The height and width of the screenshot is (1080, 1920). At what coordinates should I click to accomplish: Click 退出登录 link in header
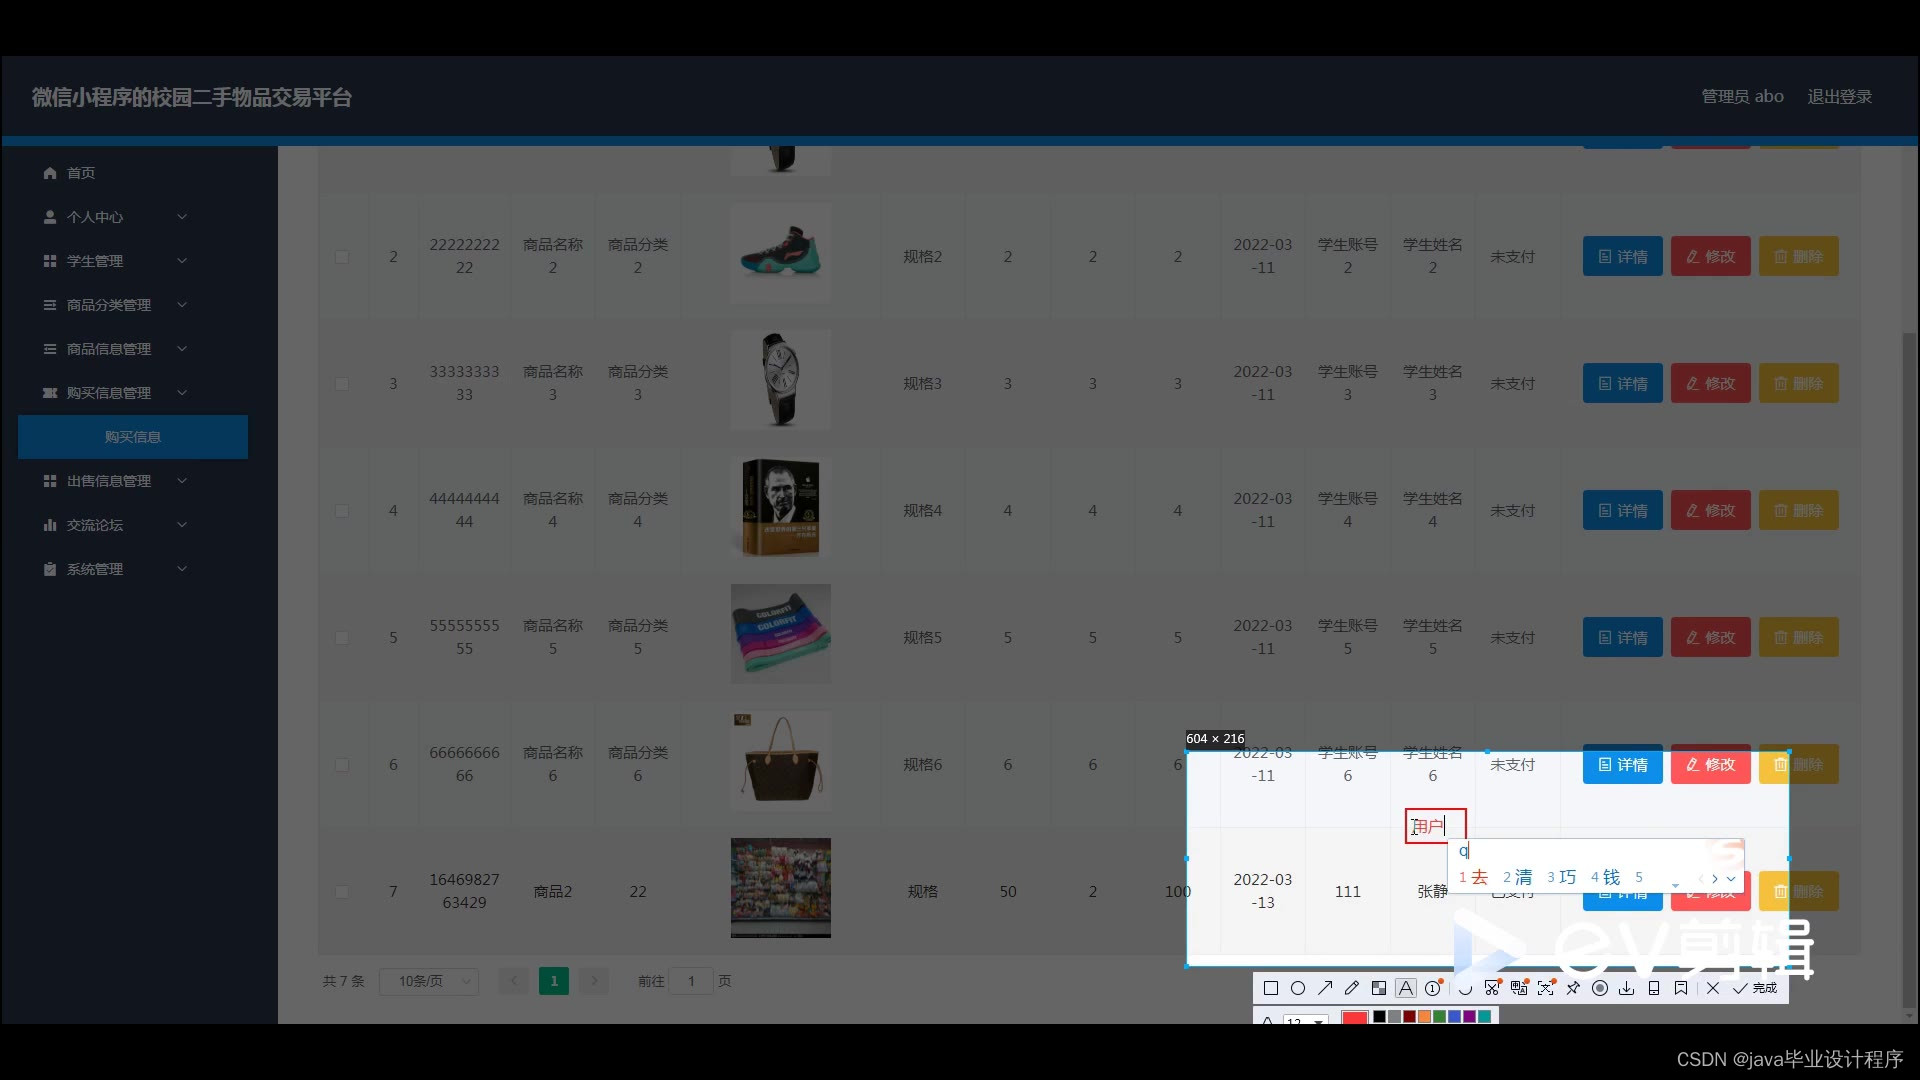pyautogui.click(x=1839, y=97)
